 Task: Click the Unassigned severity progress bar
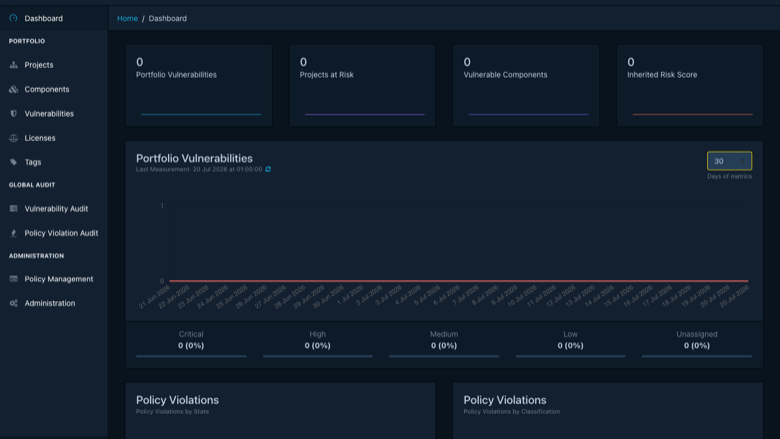pyautogui.click(x=696, y=356)
